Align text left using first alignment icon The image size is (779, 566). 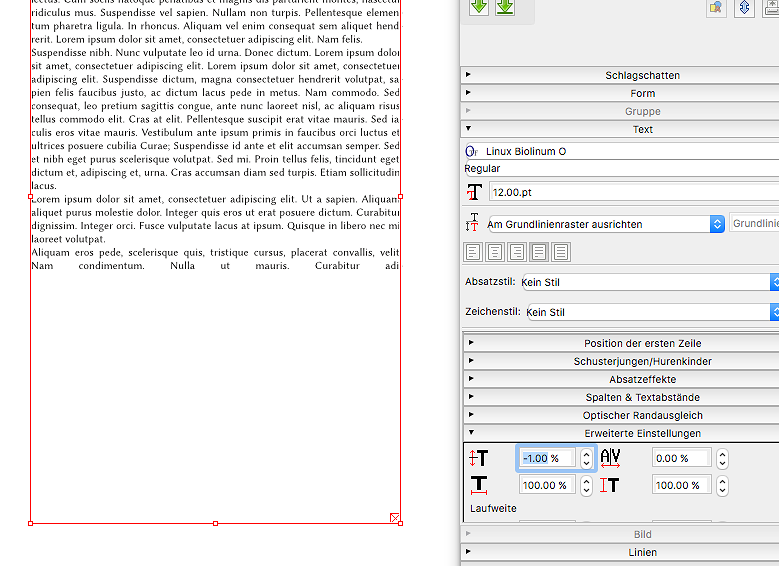474,252
